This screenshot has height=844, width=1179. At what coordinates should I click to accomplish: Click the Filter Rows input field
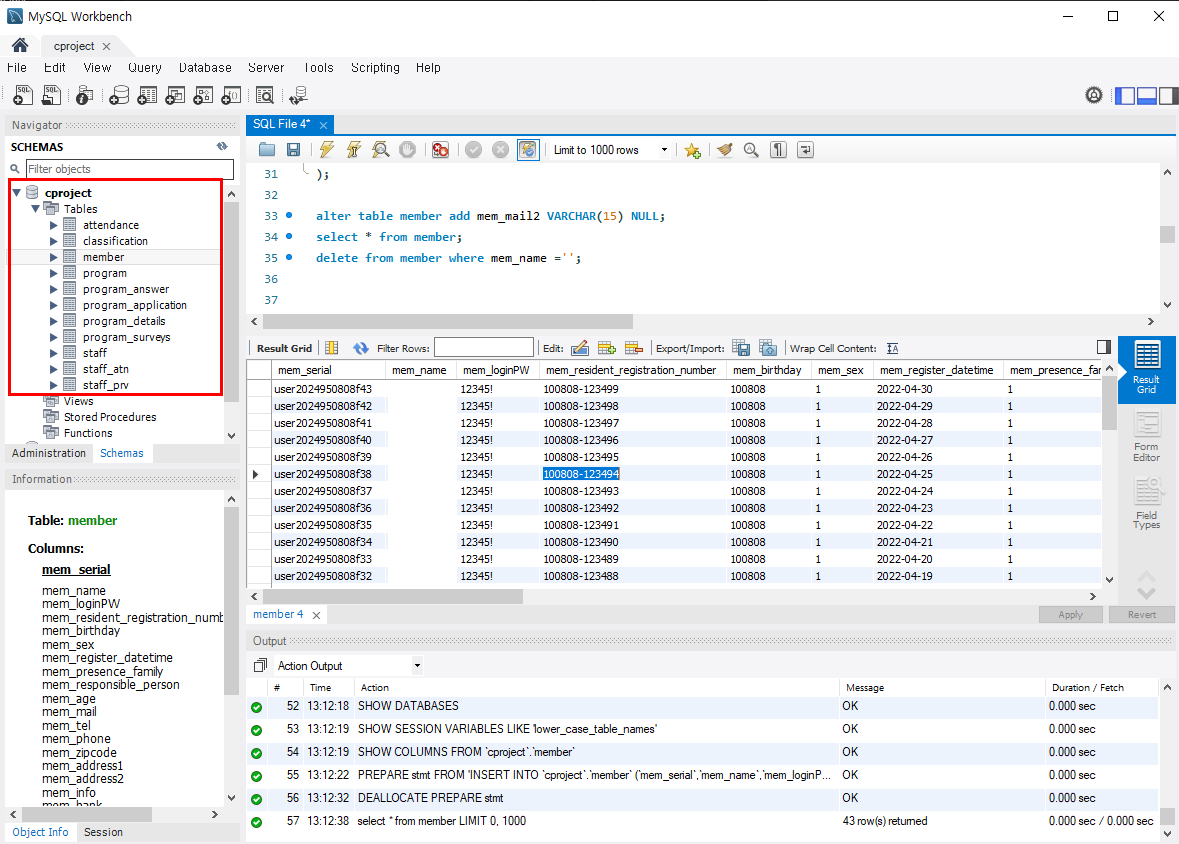(x=484, y=348)
